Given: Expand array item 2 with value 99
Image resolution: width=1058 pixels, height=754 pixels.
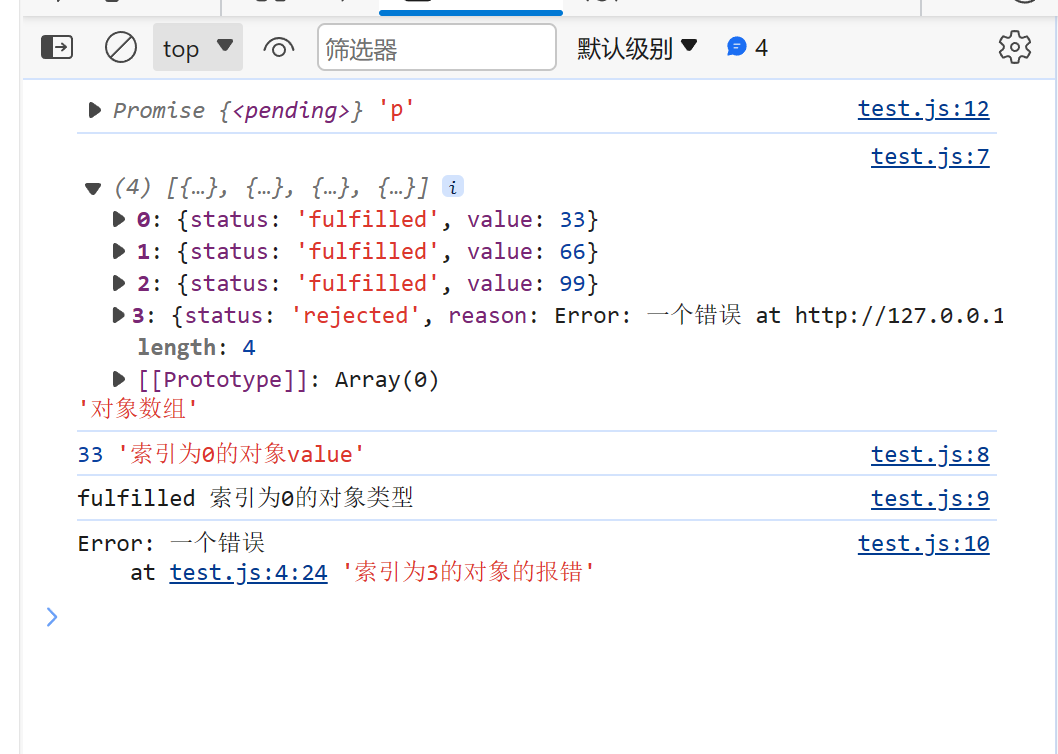Looking at the screenshot, I should point(119,283).
